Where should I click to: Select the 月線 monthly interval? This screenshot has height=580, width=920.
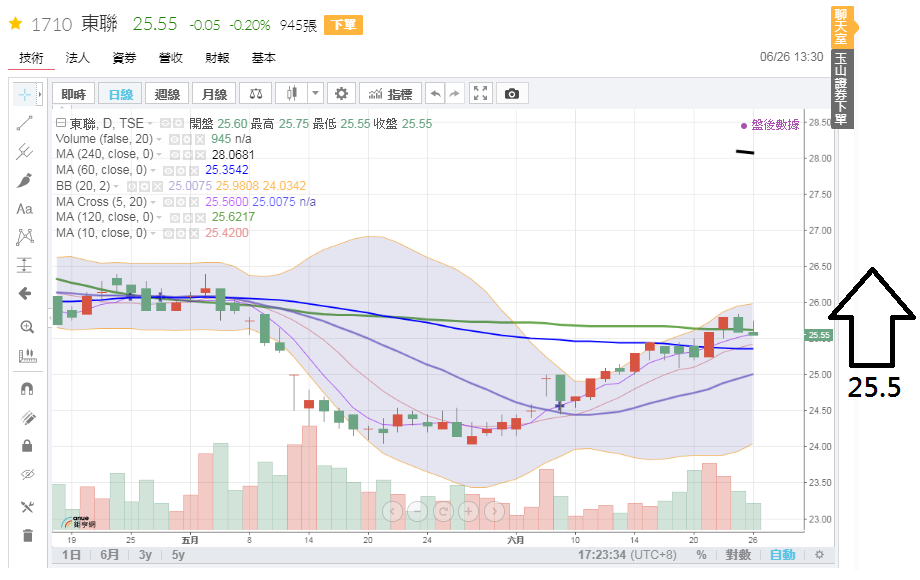tap(214, 94)
